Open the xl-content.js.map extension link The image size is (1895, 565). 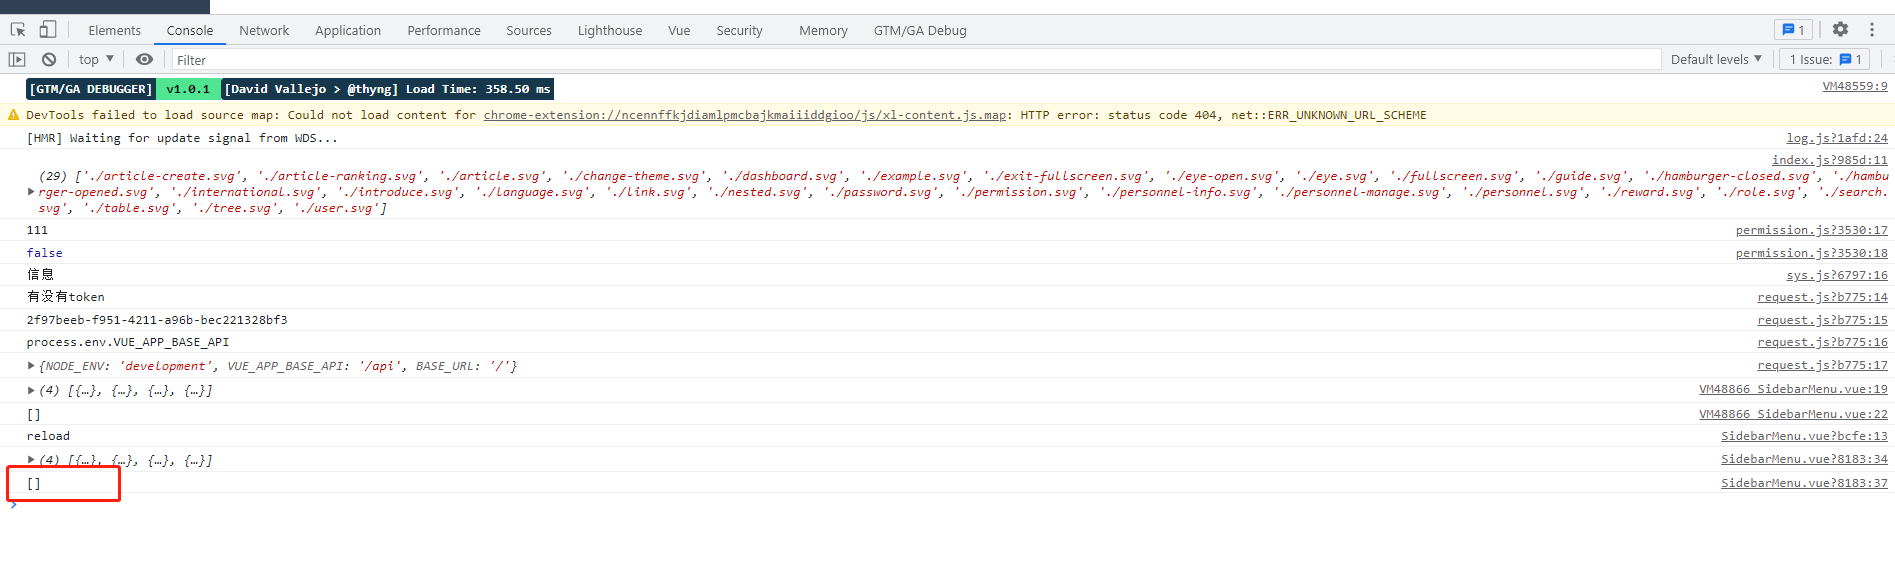point(744,116)
